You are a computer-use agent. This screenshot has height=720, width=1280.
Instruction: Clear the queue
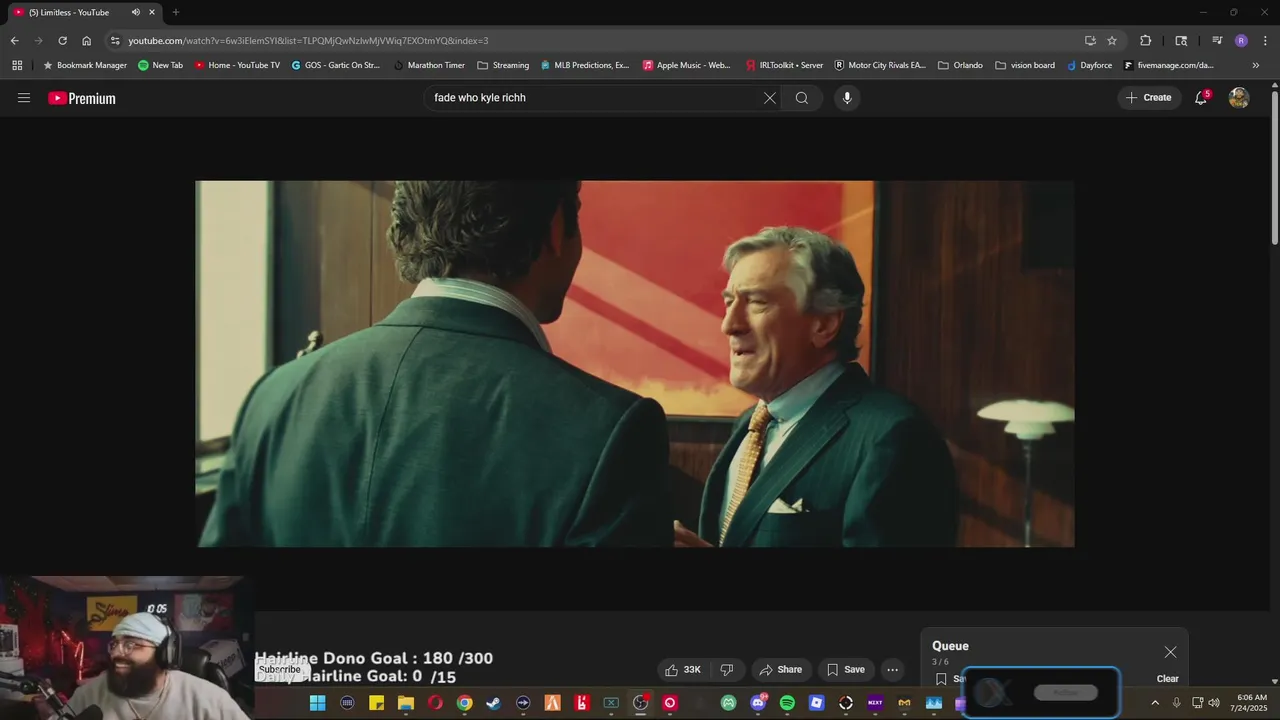coord(1167,679)
